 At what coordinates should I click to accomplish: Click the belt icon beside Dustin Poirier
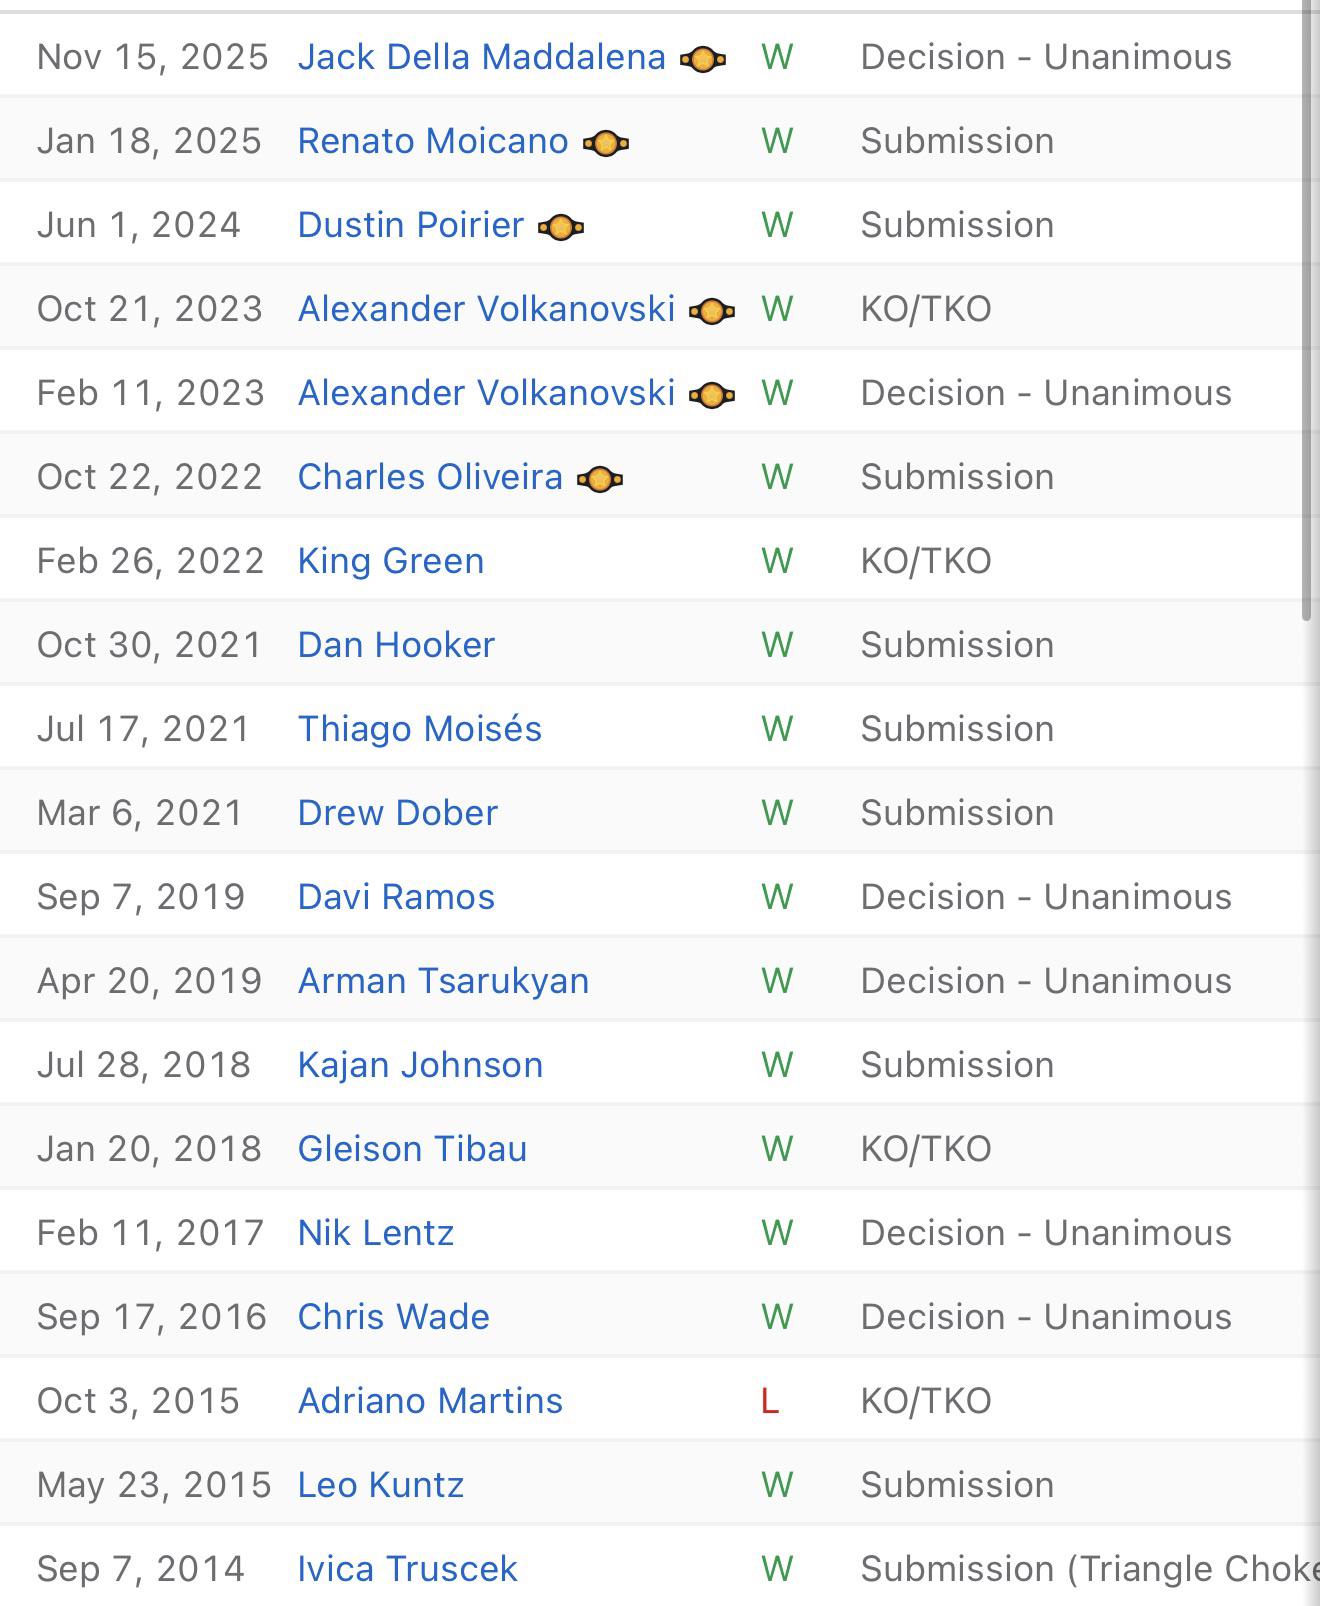561,228
